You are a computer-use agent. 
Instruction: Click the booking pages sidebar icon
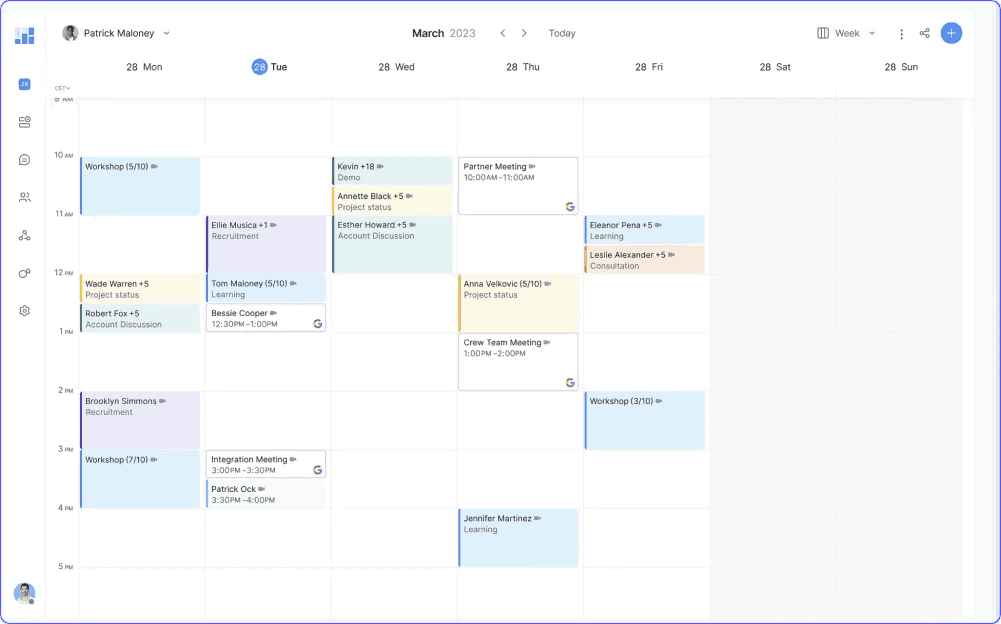(24, 122)
